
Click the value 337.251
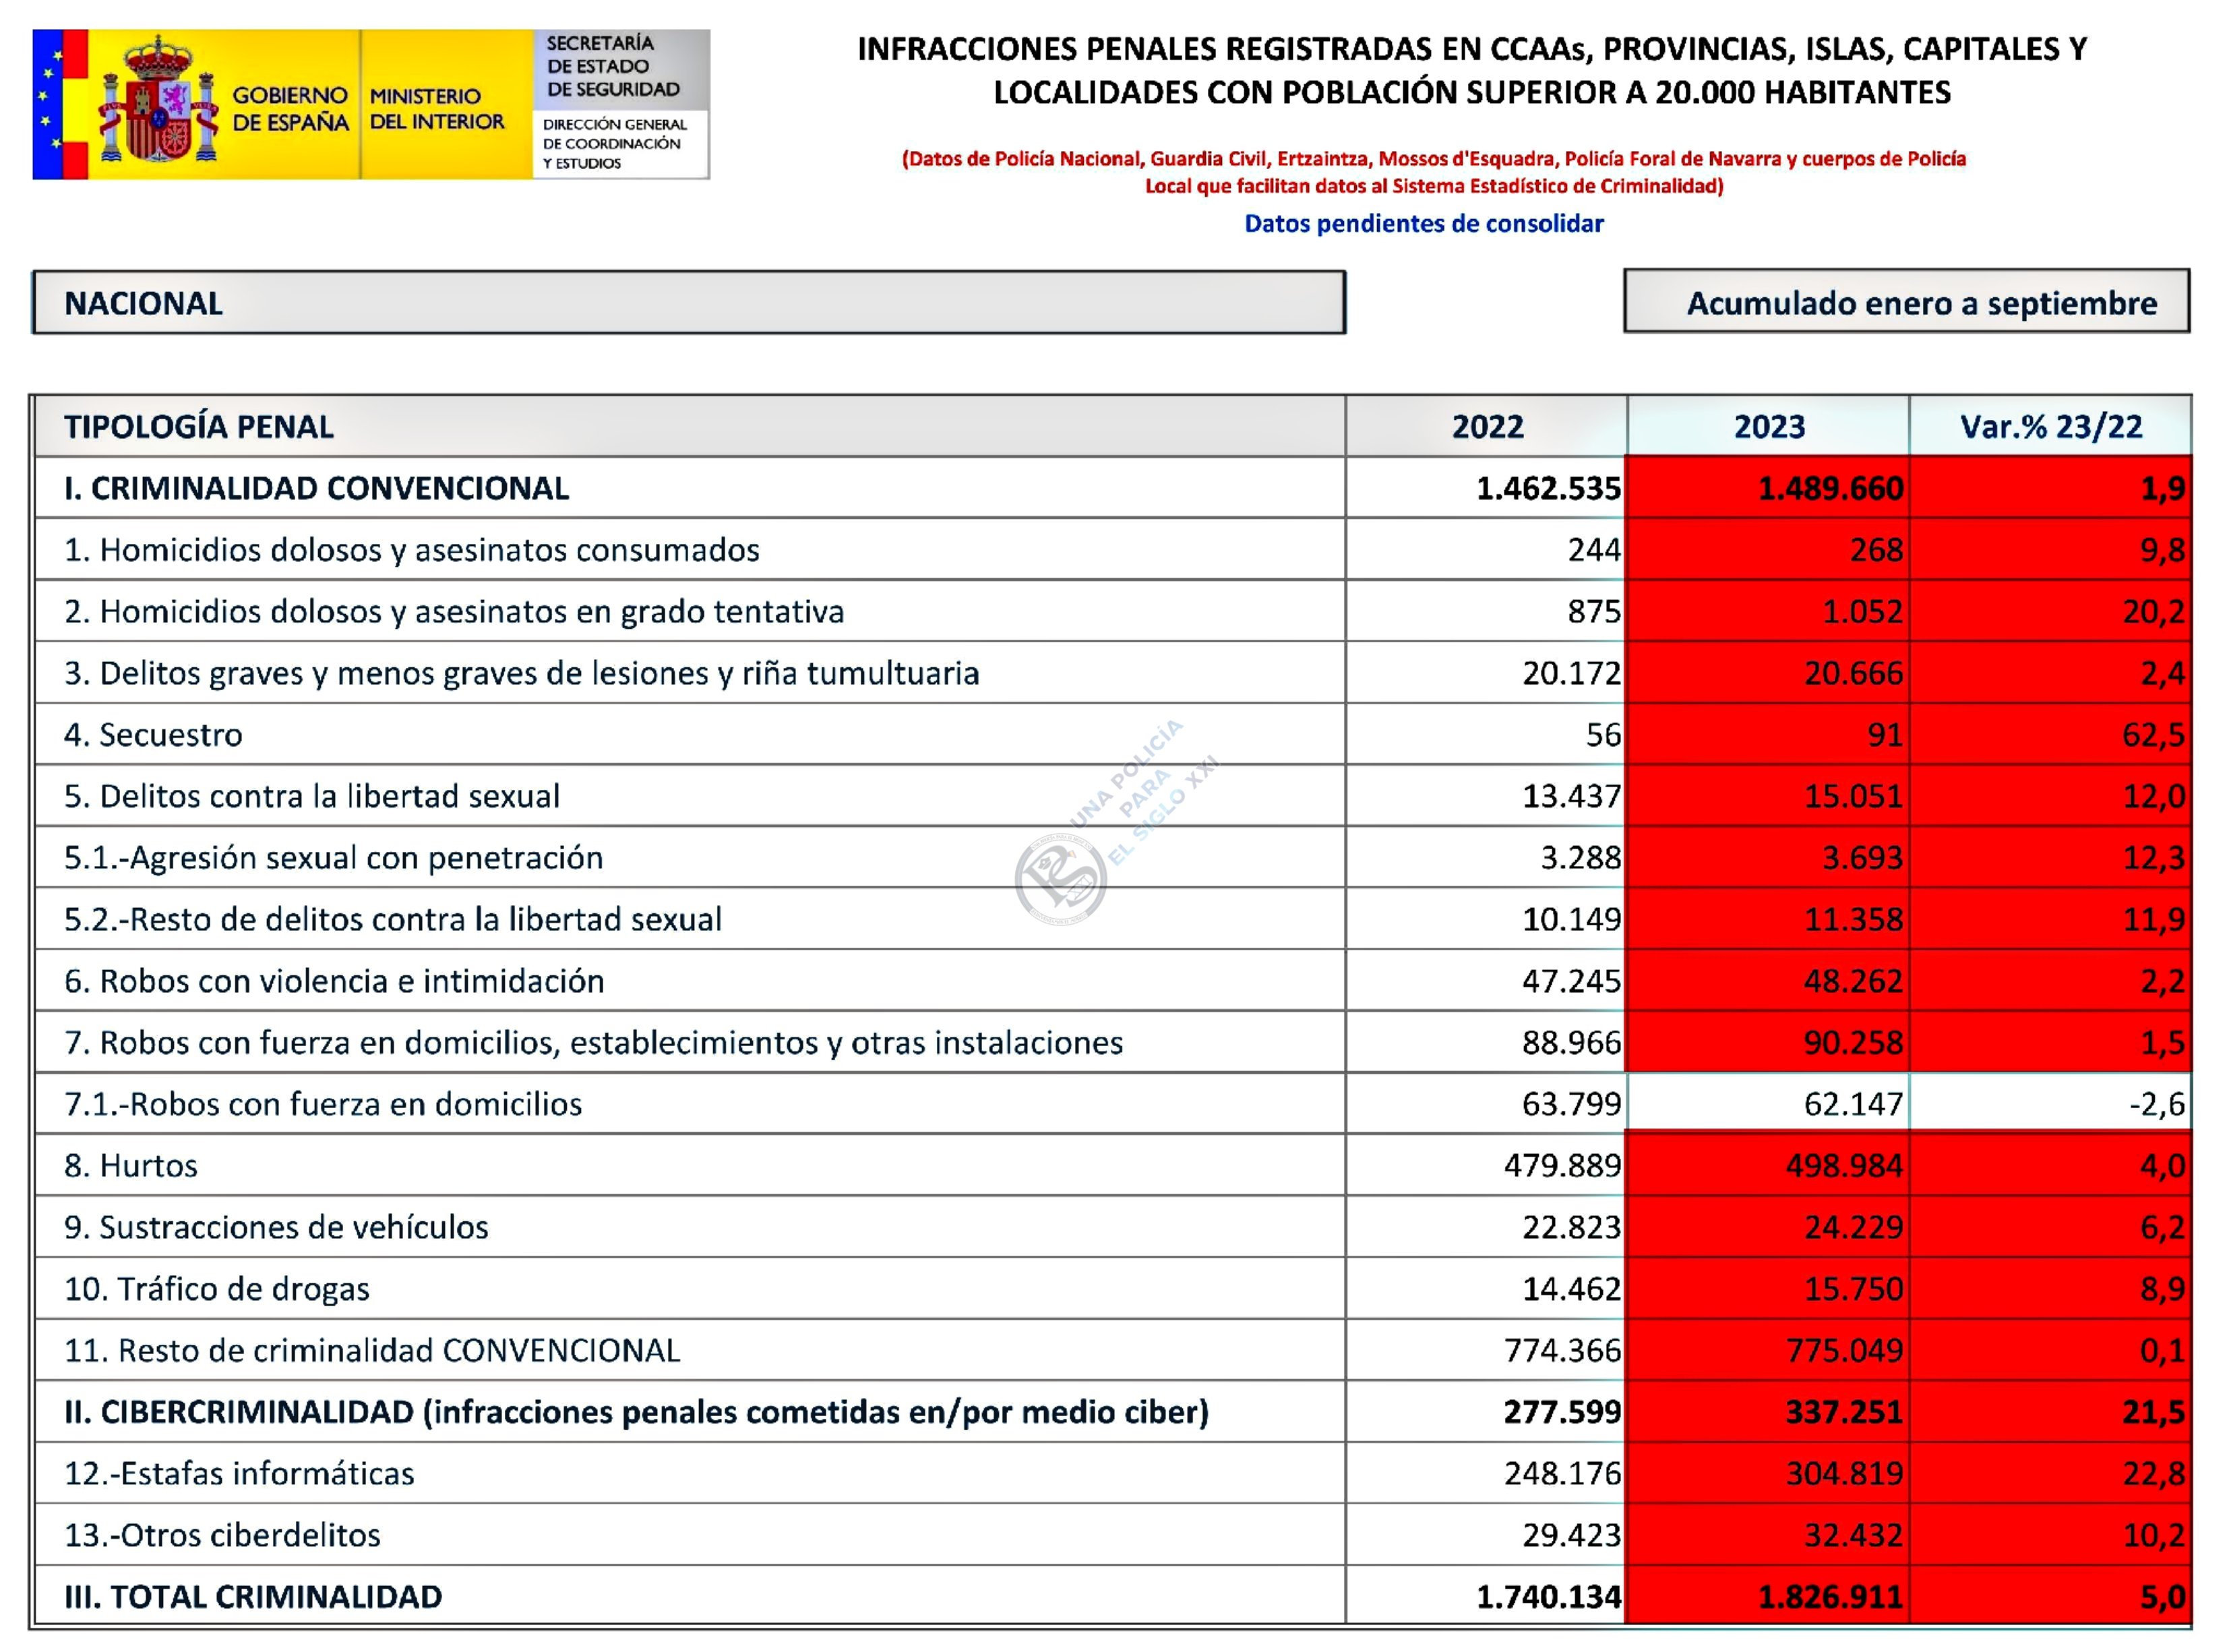click(1844, 1413)
